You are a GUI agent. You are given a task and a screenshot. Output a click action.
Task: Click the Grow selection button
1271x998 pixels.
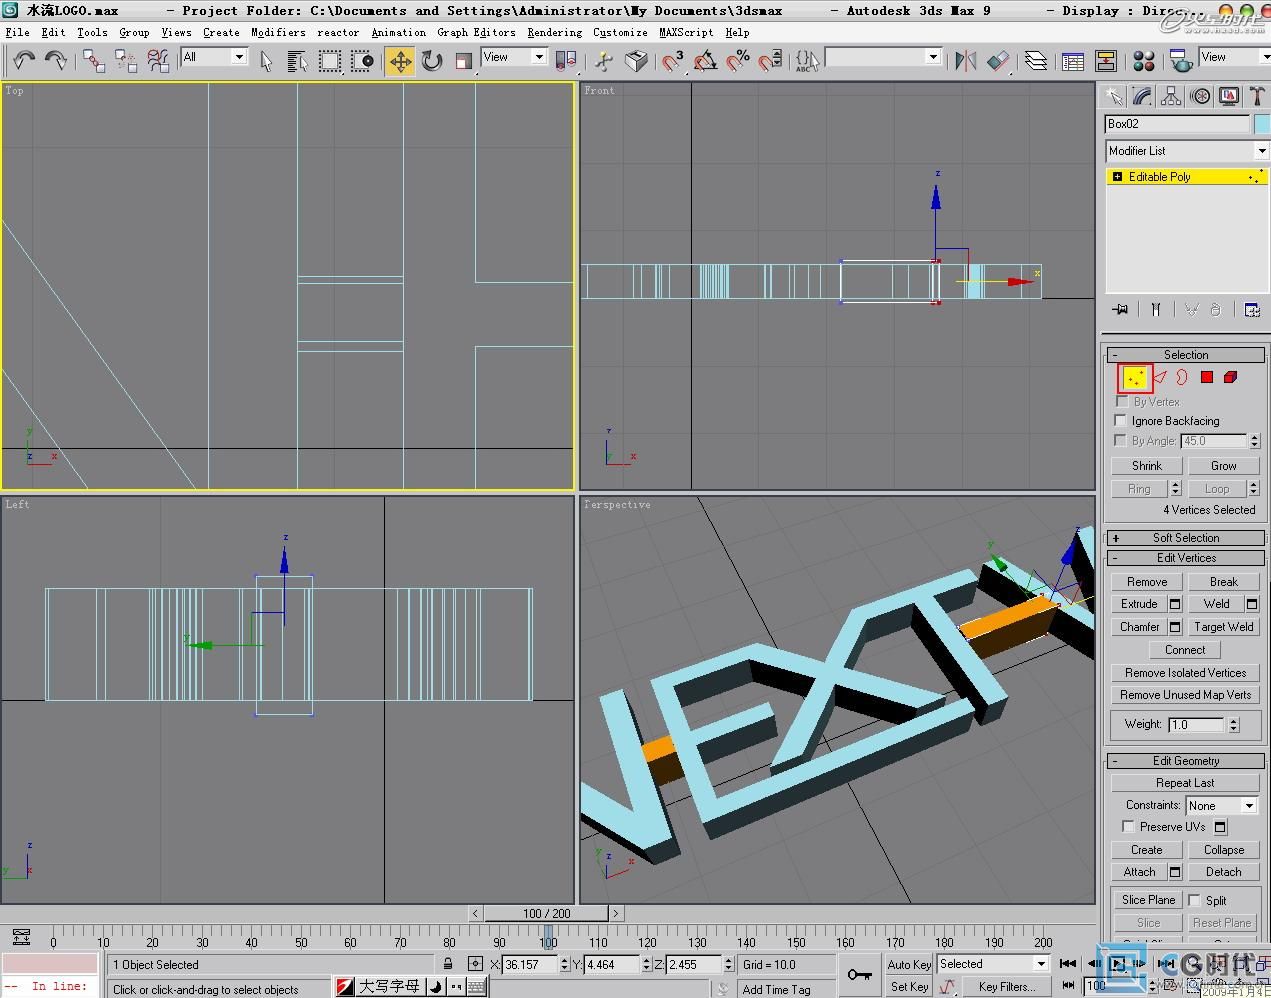(1223, 466)
